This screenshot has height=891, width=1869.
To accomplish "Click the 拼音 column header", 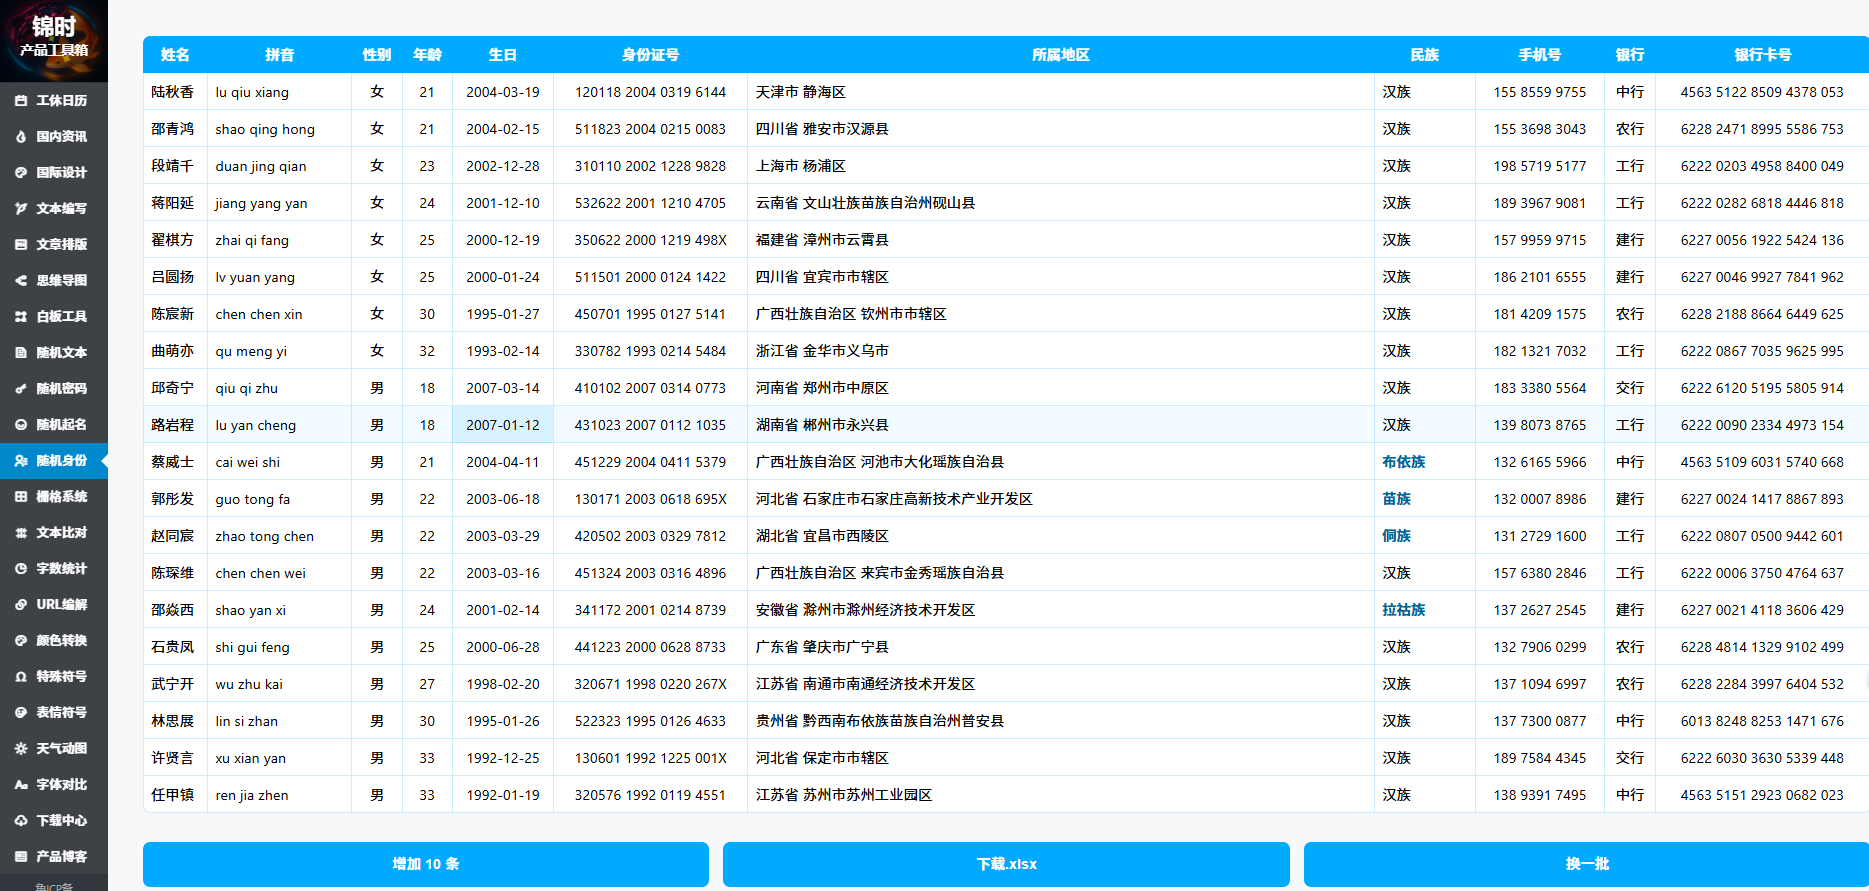I will 279,55.
